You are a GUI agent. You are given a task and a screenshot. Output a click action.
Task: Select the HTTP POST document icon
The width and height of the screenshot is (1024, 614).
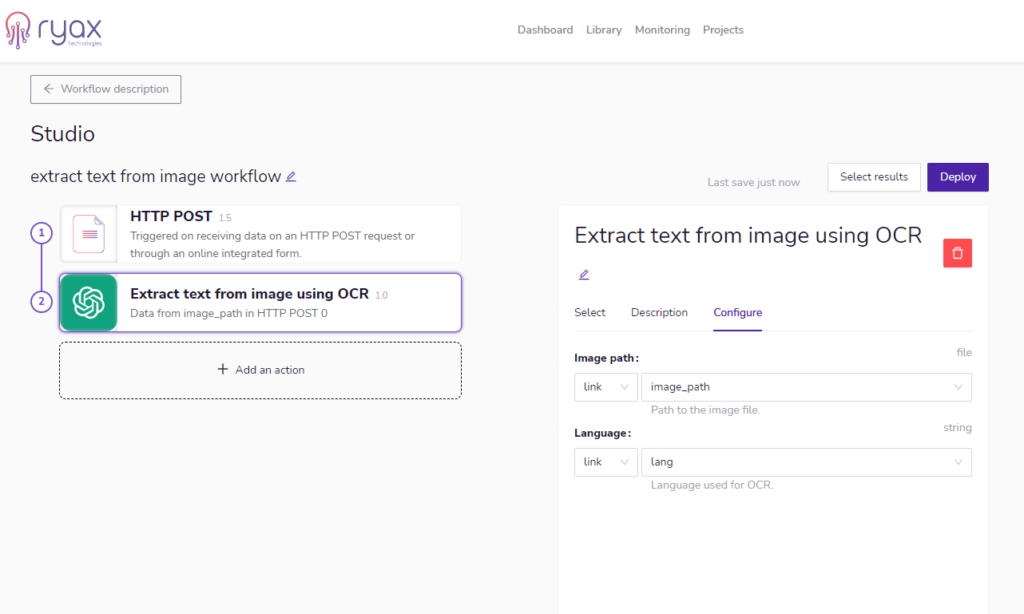88,233
